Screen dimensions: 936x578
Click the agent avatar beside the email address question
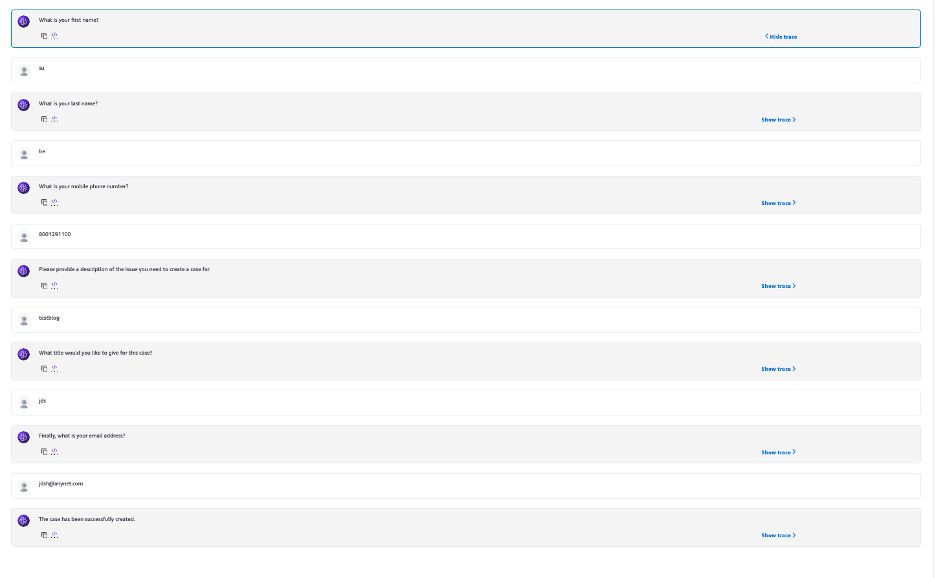tap(23, 437)
